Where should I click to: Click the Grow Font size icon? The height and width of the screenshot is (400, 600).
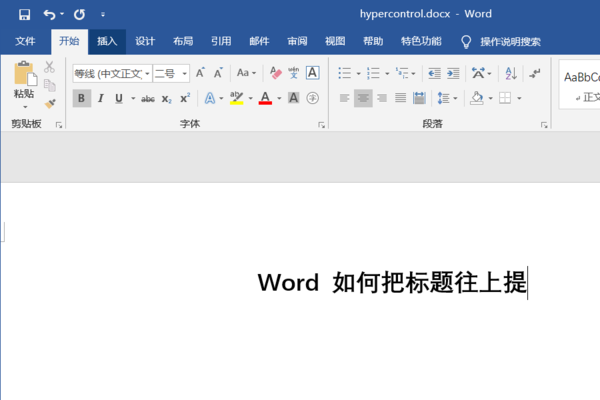pyautogui.click(x=200, y=73)
